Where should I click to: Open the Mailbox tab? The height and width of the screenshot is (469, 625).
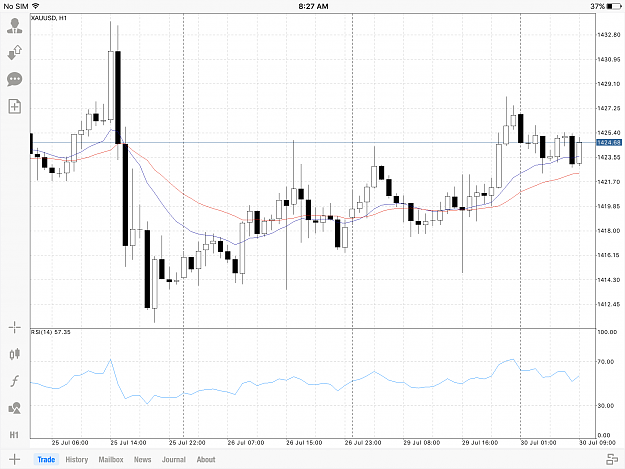[x=111, y=459]
